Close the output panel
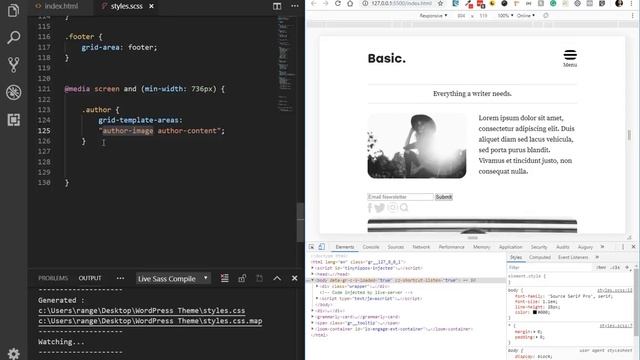The height and width of the screenshot is (360, 640). point(294,278)
